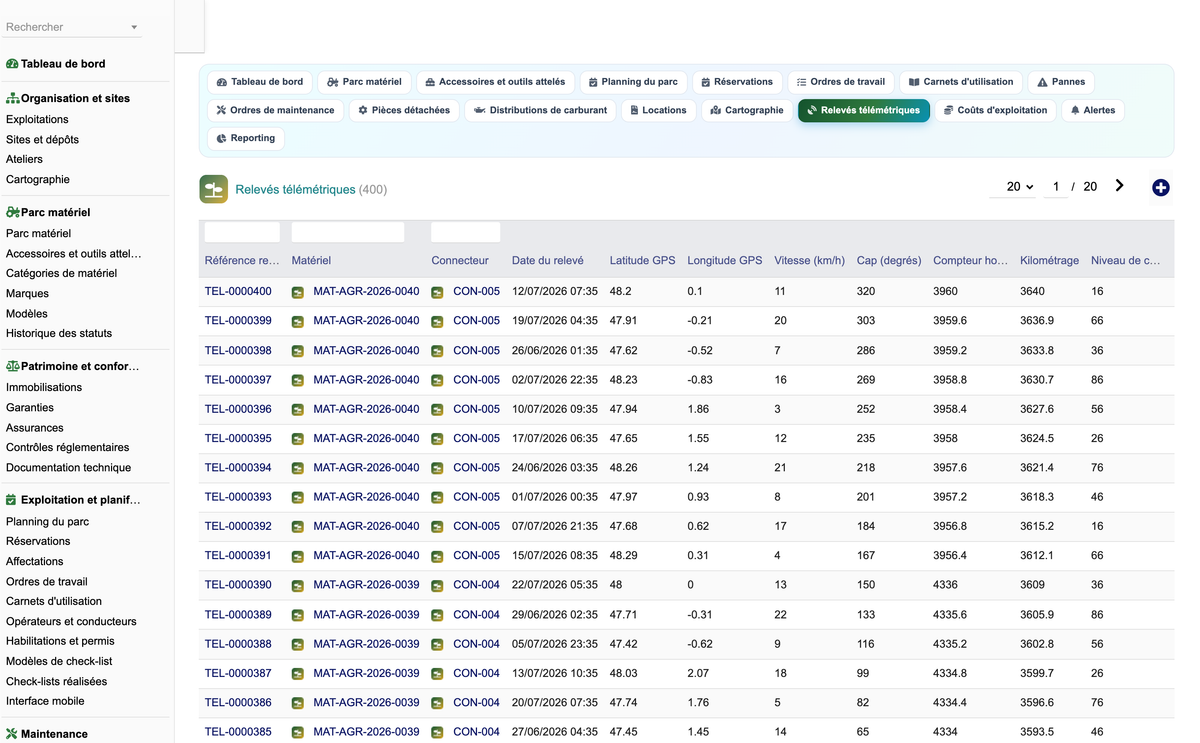This screenshot has width=1200, height=743.
Task: Open Exploitations in the sidebar
Action: [x=37, y=119]
